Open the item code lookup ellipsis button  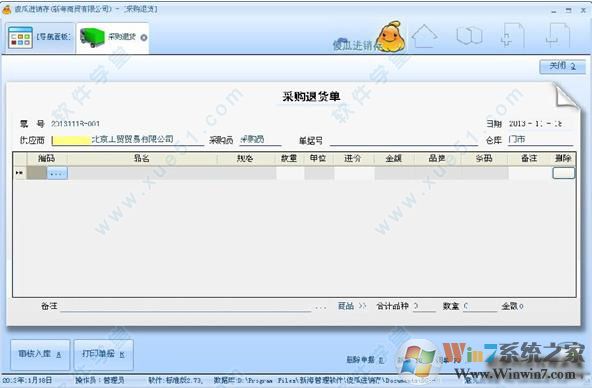(57, 173)
